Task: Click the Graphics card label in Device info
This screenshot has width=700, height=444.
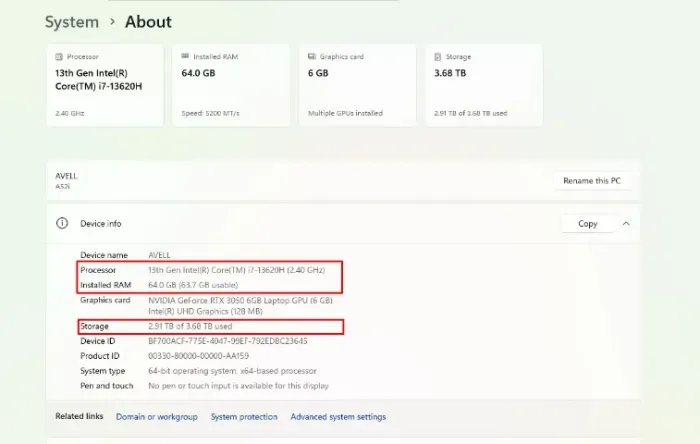Action: tap(105, 300)
